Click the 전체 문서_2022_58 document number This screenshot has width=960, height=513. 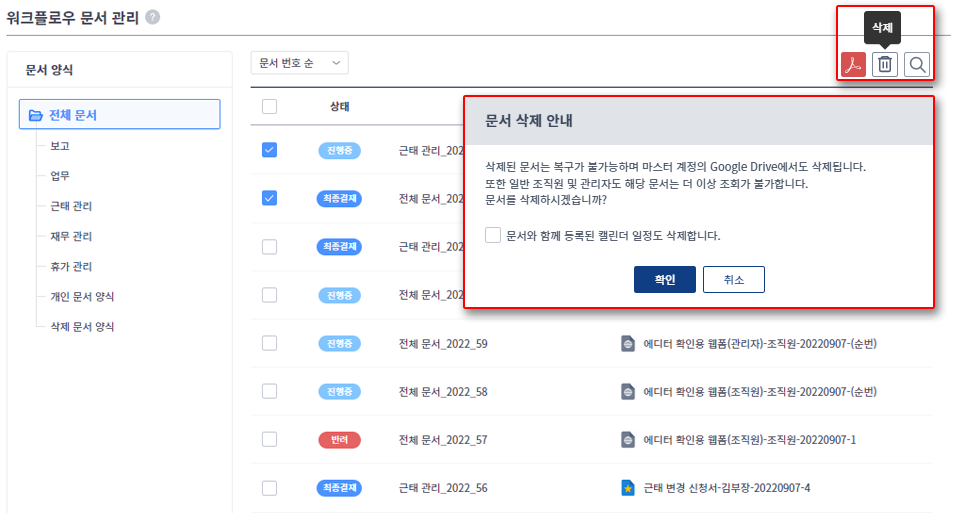pyautogui.click(x=443, y=392)
